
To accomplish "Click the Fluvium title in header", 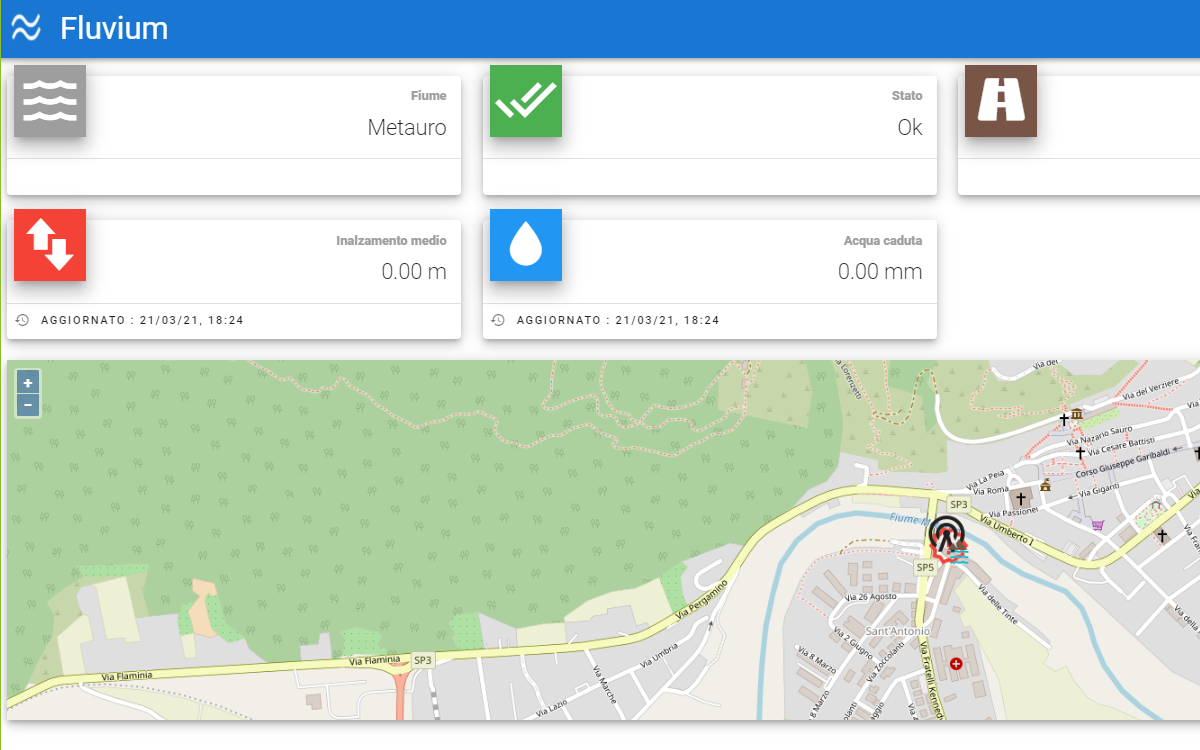I will (114, 28).
